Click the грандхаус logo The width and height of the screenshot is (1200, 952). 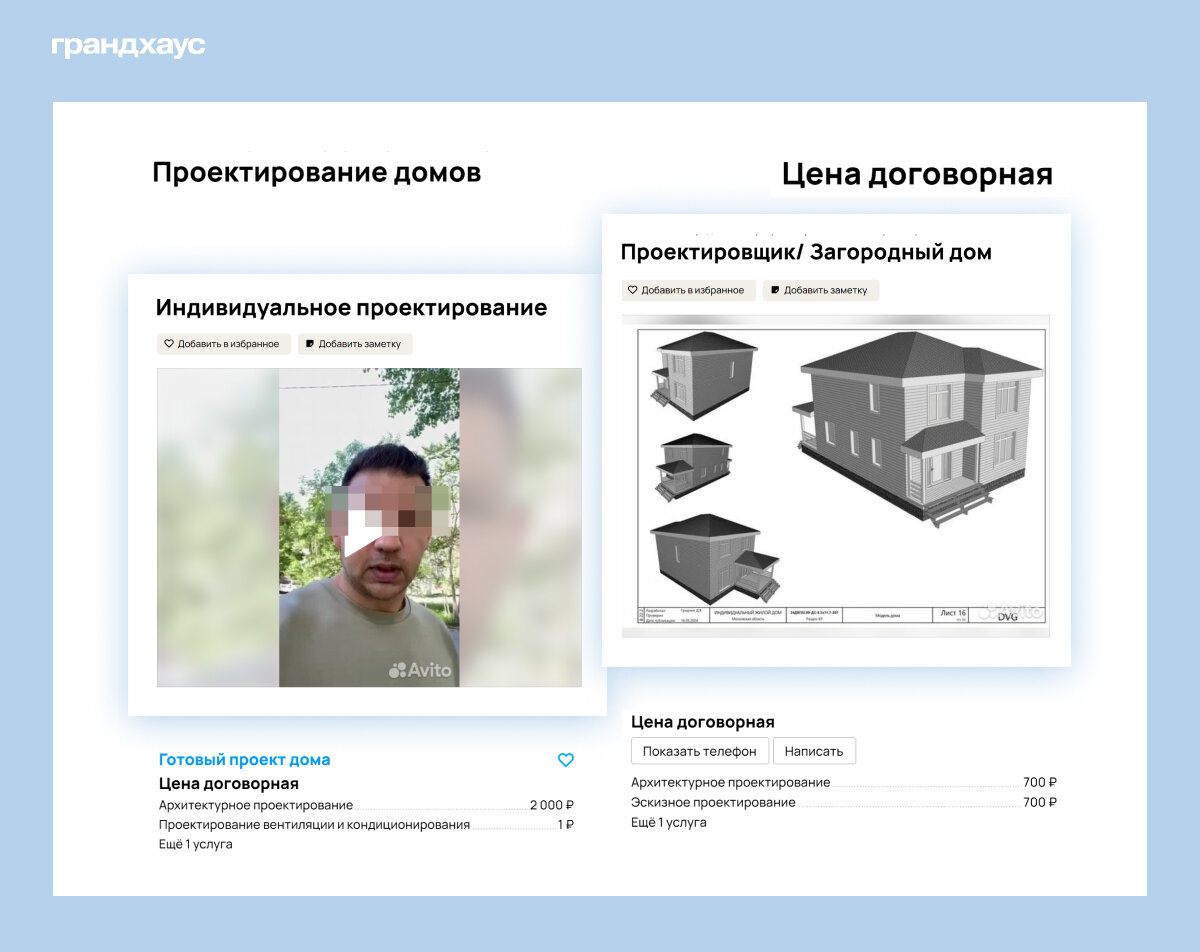point(128,47)
